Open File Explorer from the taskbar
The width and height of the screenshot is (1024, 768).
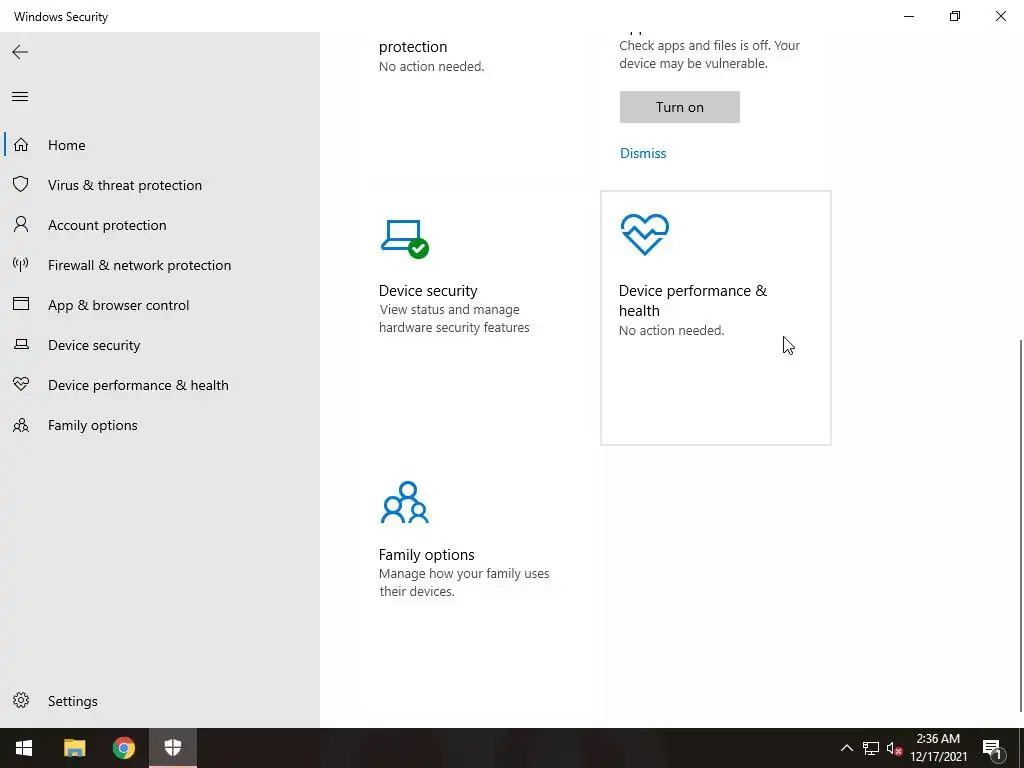point(74,748)
